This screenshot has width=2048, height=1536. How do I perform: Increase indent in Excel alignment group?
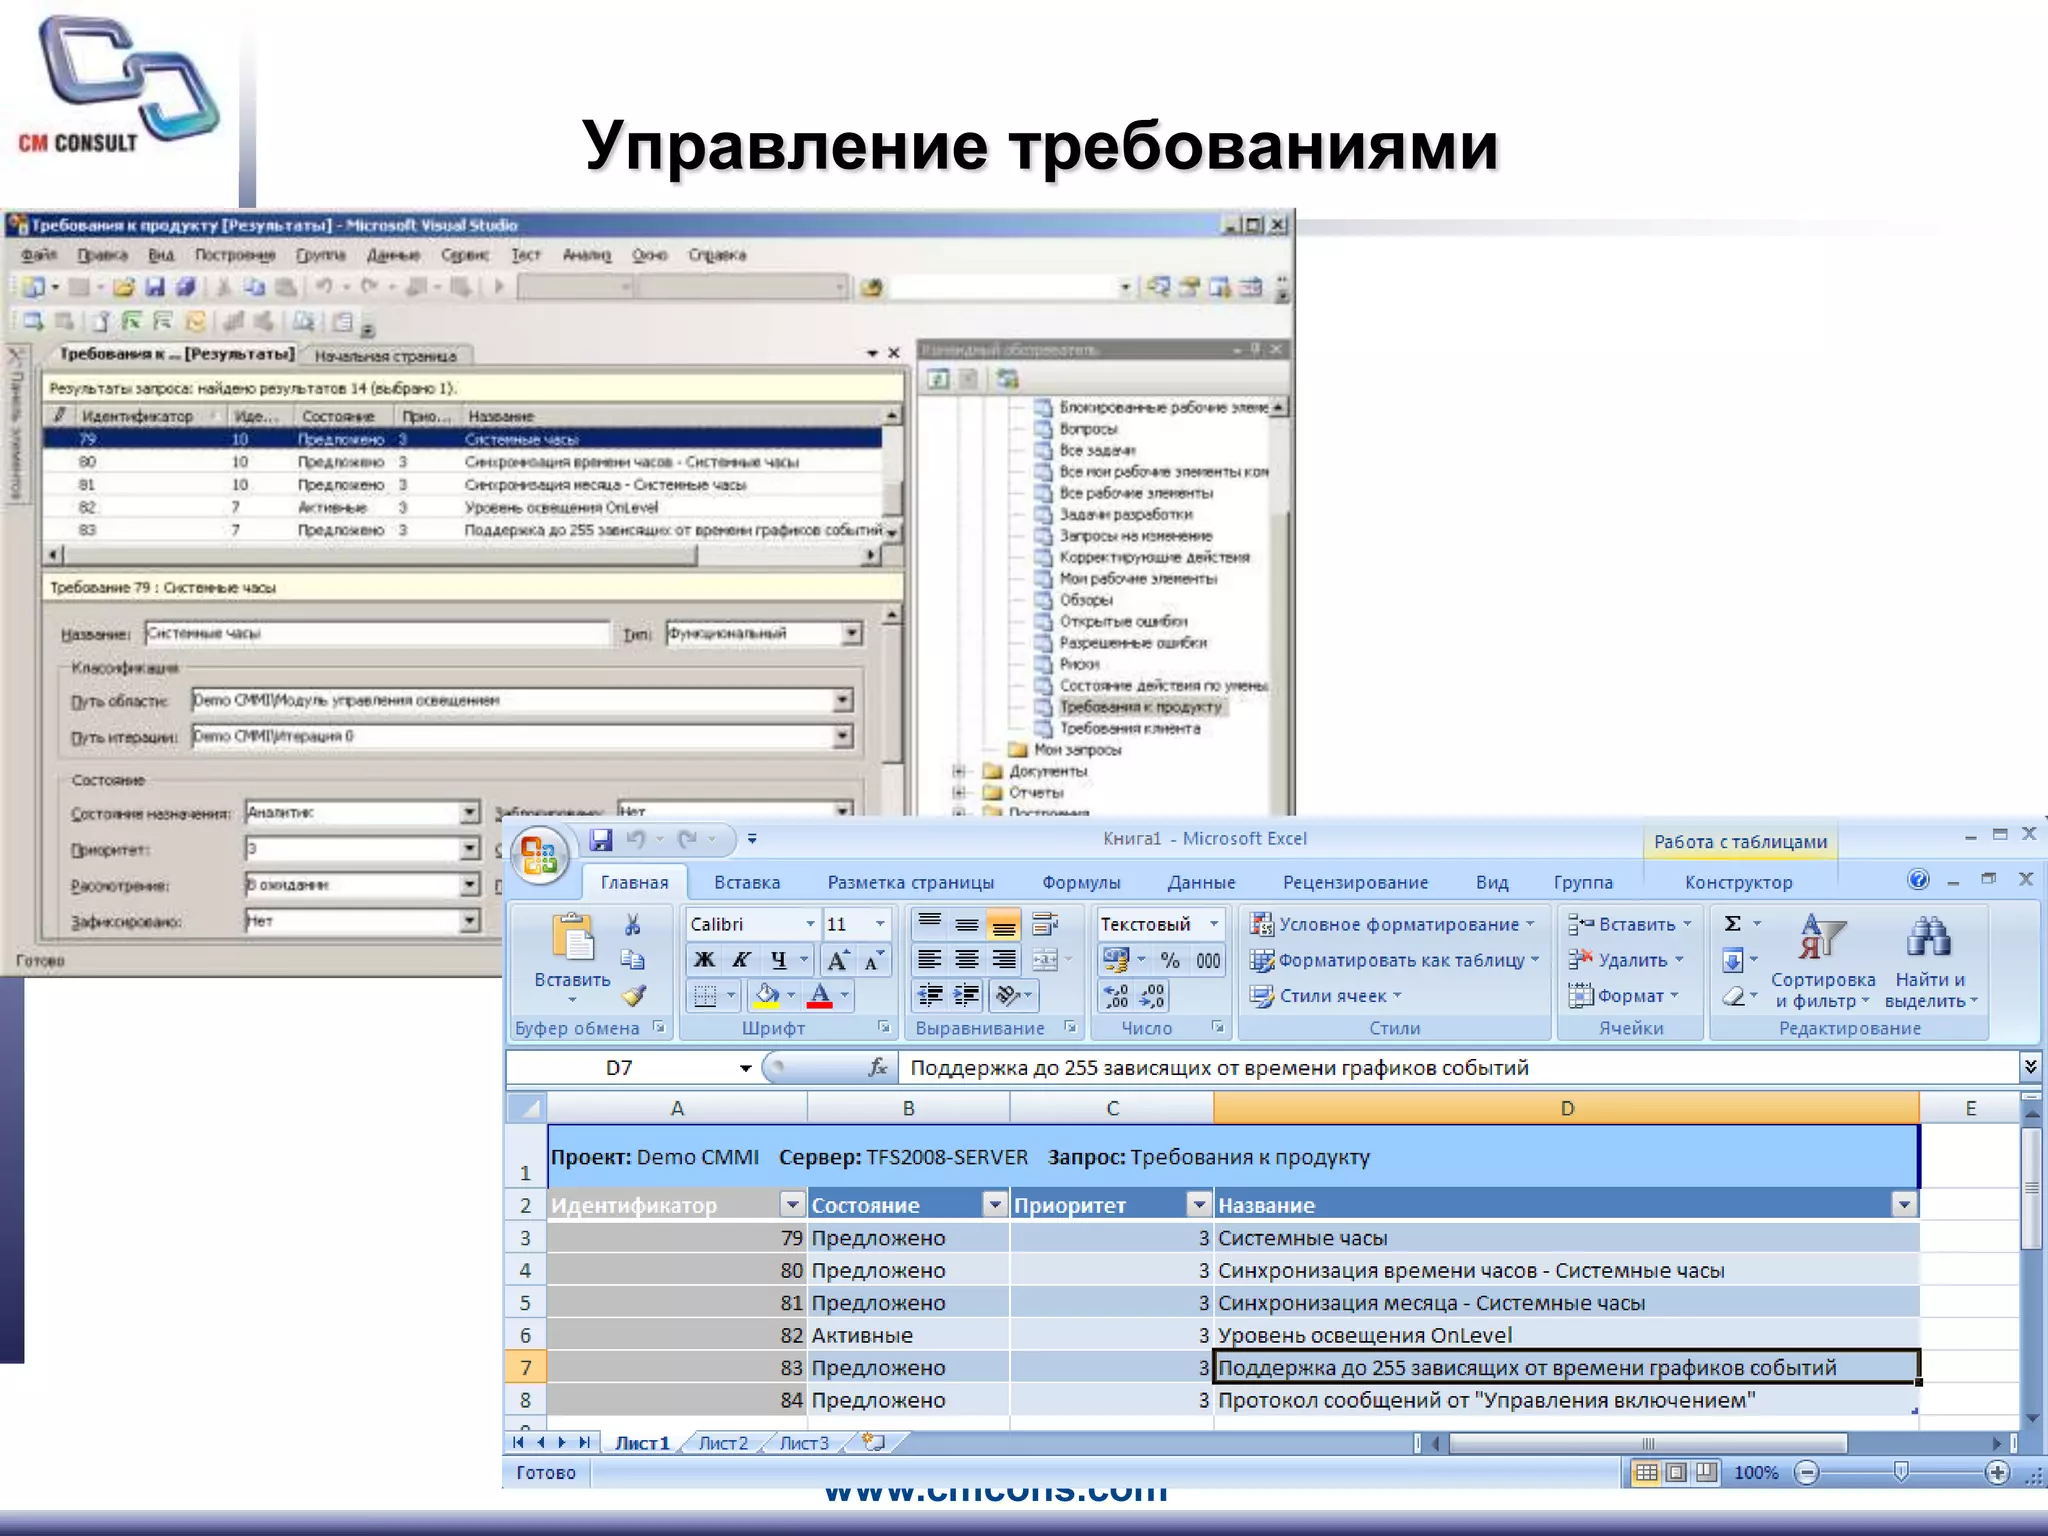point(967,995)
